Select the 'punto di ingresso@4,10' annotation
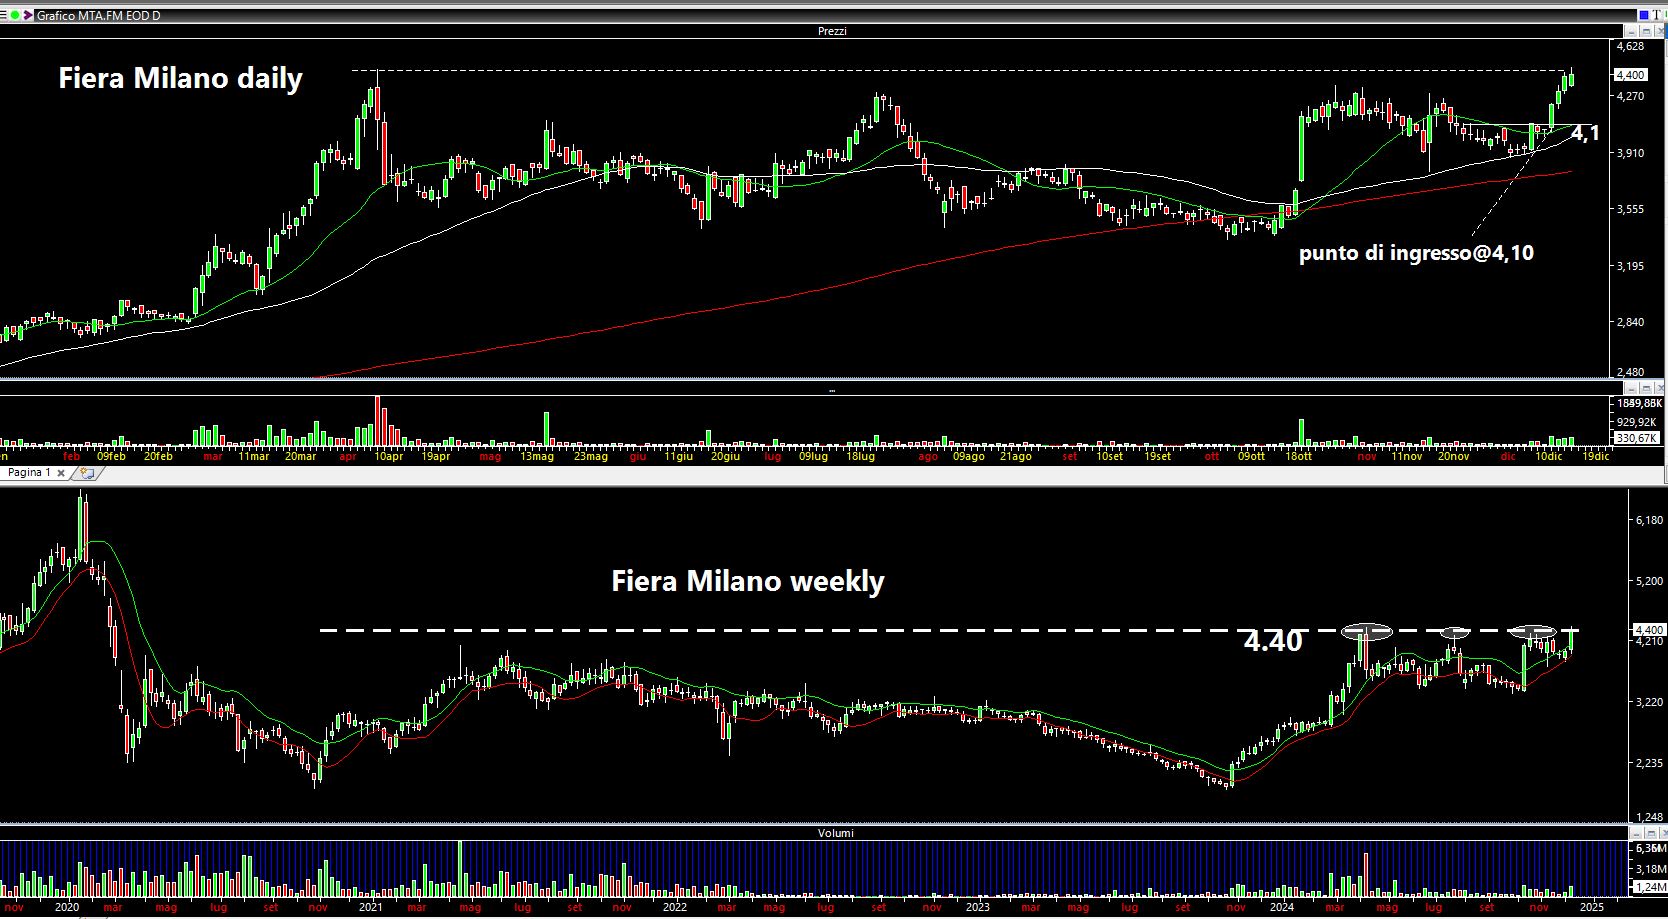Image resolution: width=1668 pixels, height=919 pixels. tap(1416, 253)
